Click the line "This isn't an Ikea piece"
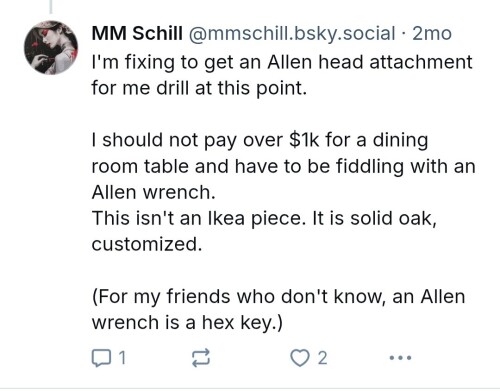Viewport: 500px width, 391px height. pyautogui.click(x=264, y=219)
